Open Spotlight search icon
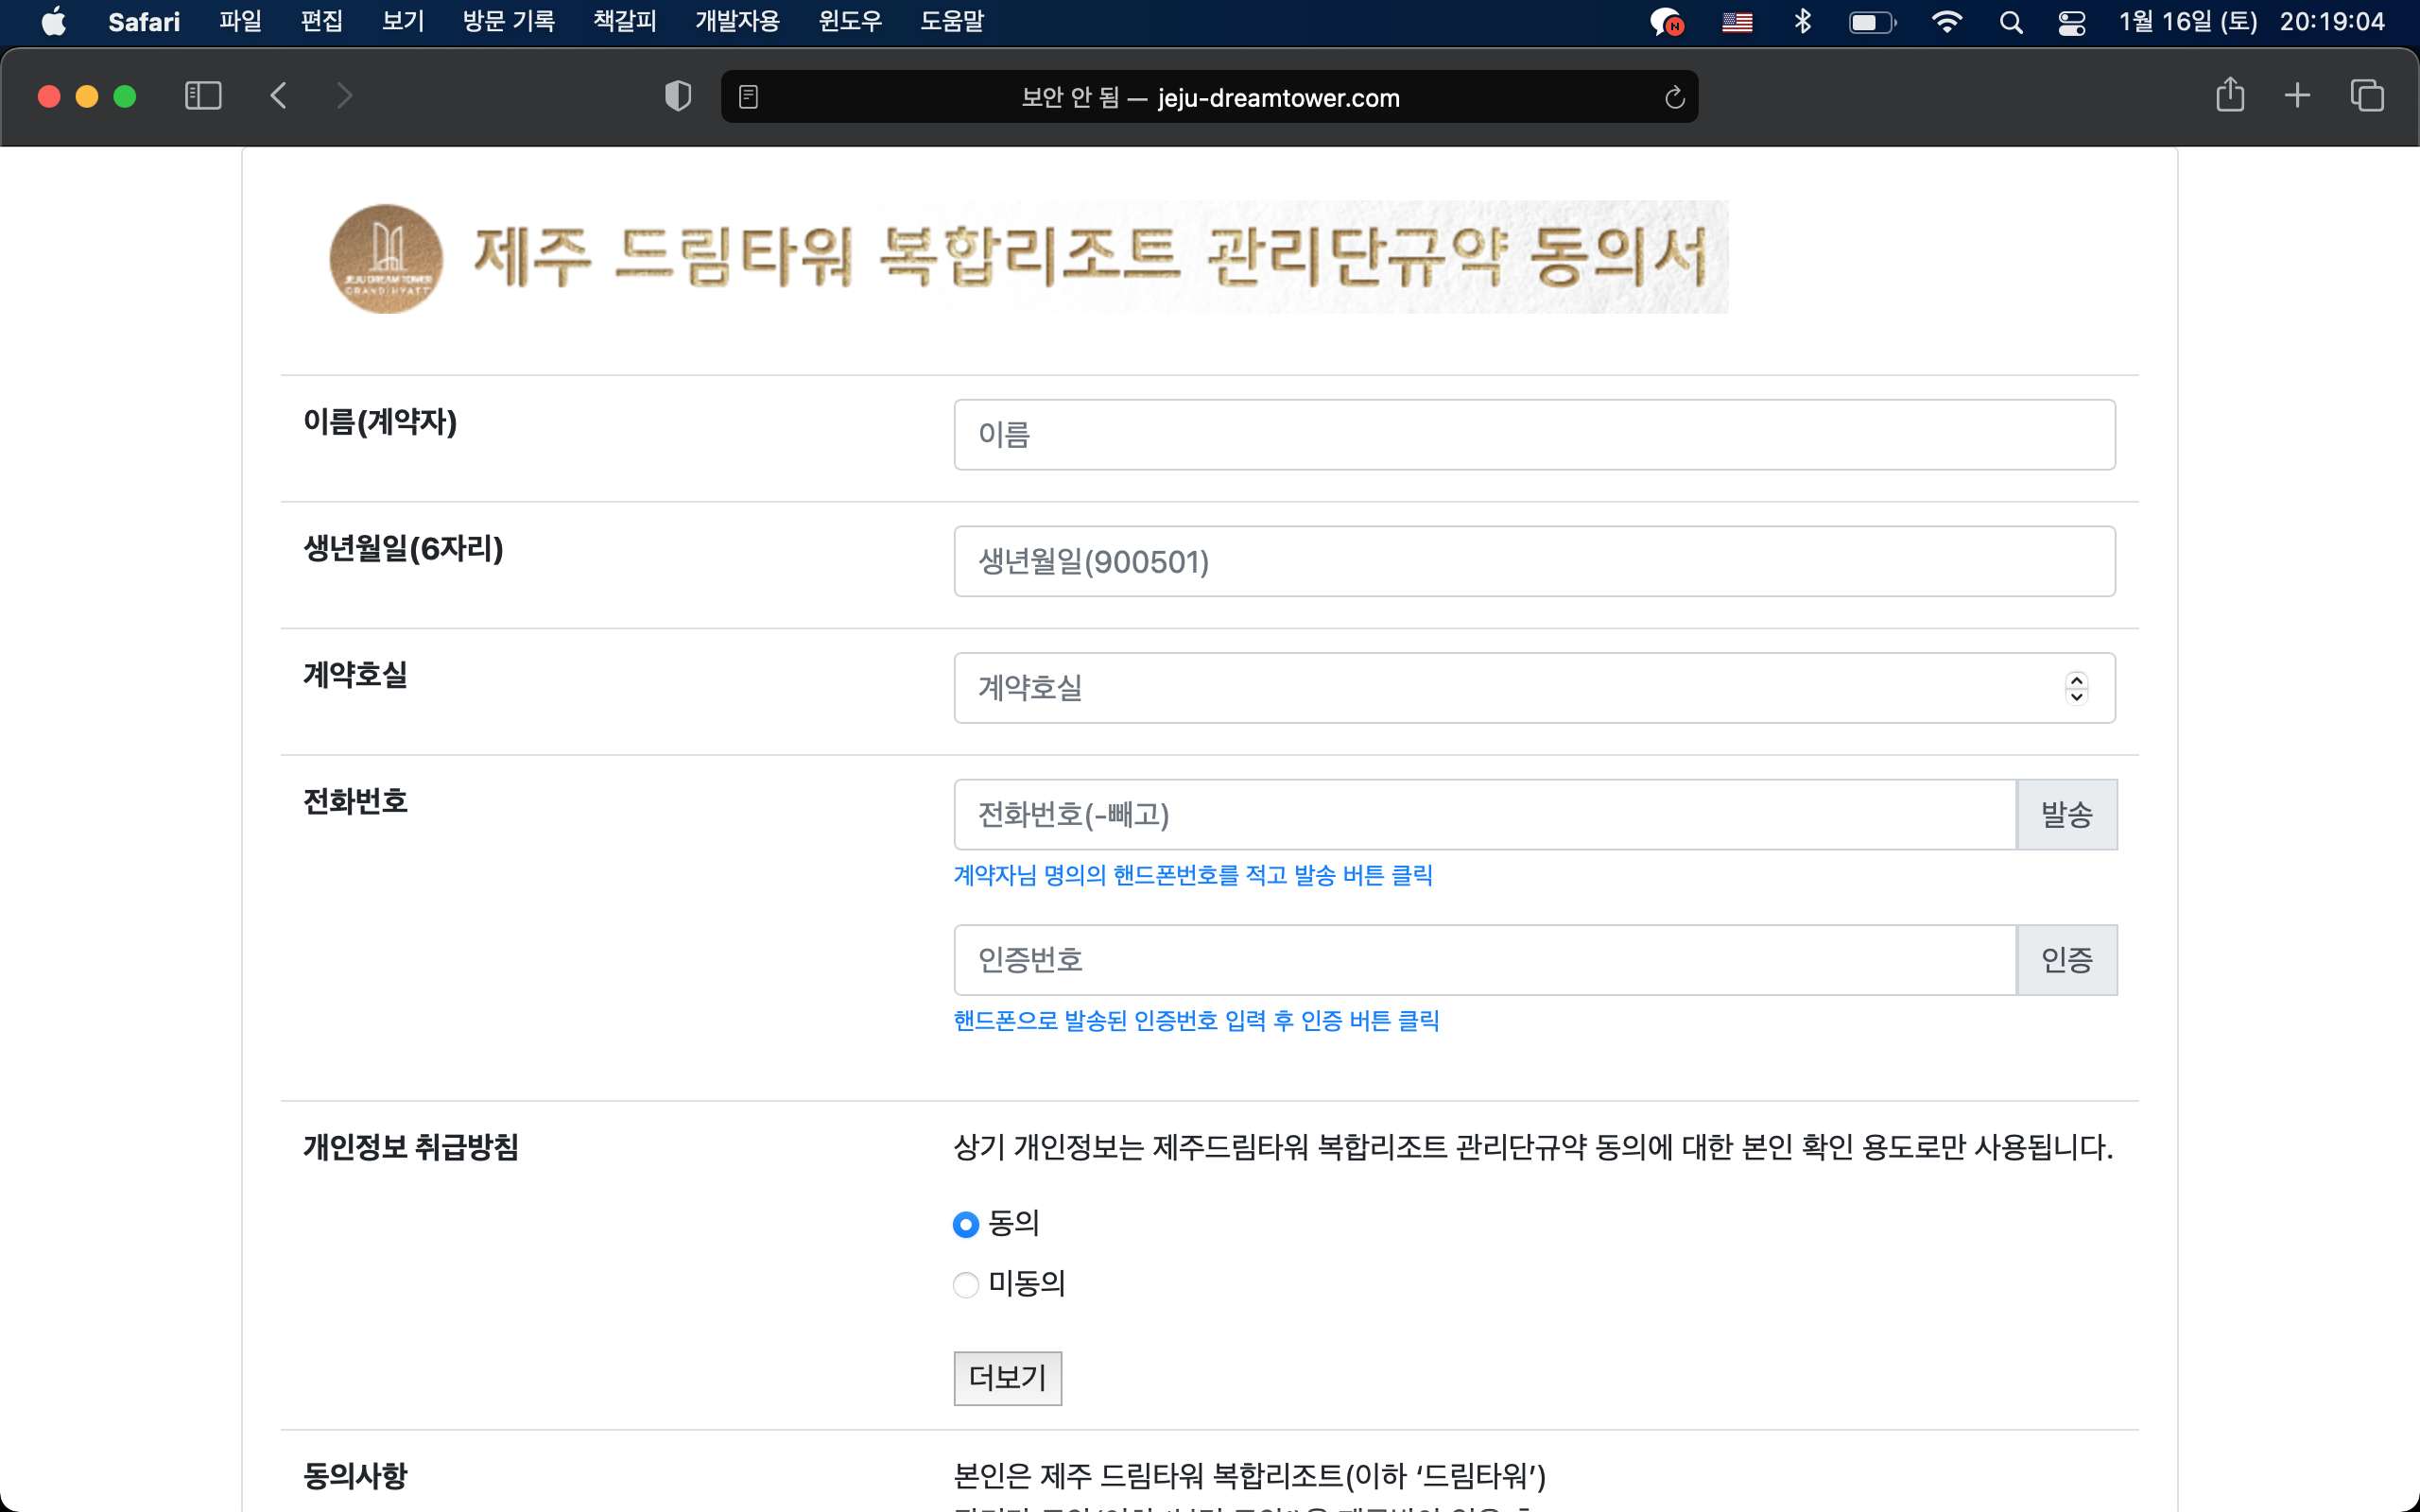This screenshot has width=2420, height=1512. pos(2011,22)
